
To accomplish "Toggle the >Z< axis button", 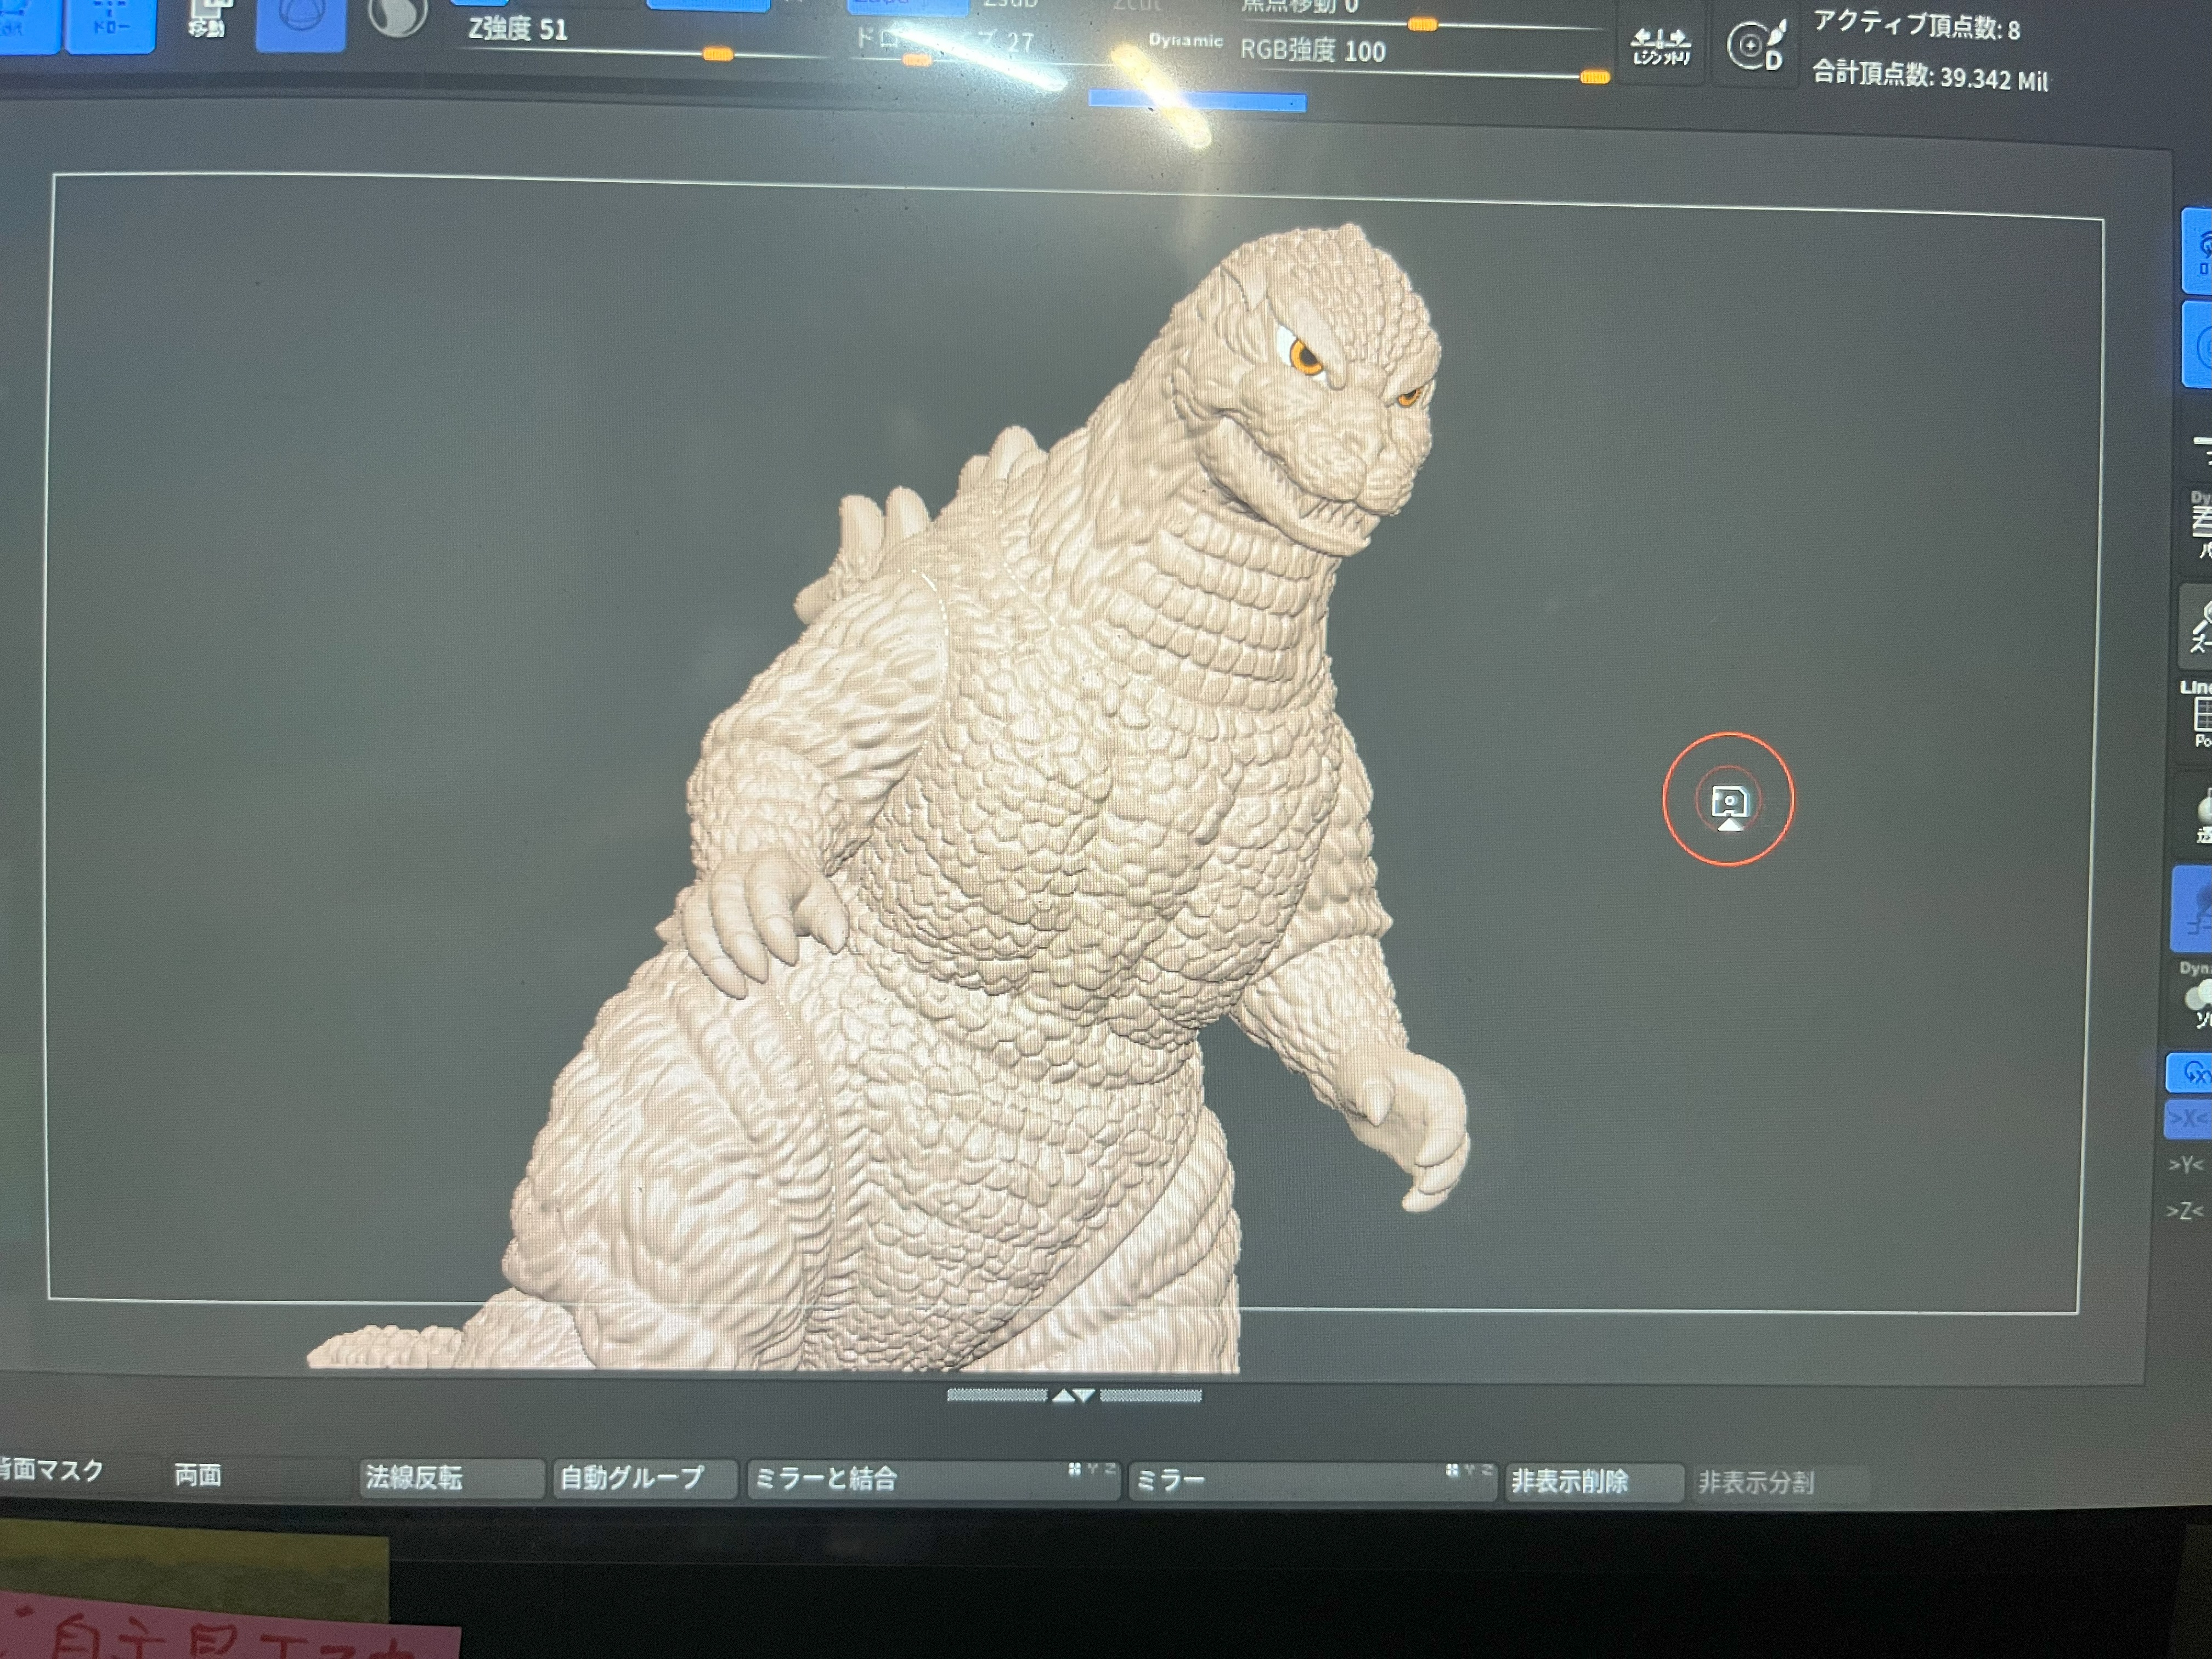I will tap(2186, 1210).
